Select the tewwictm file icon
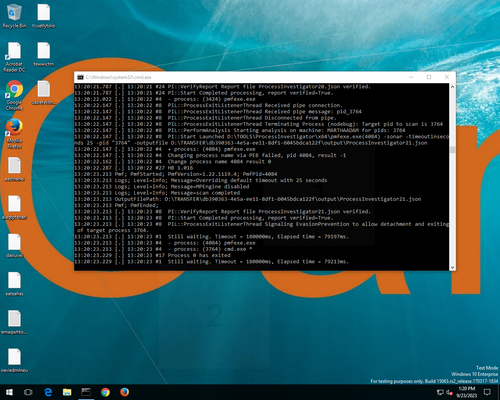 (44, 54)
